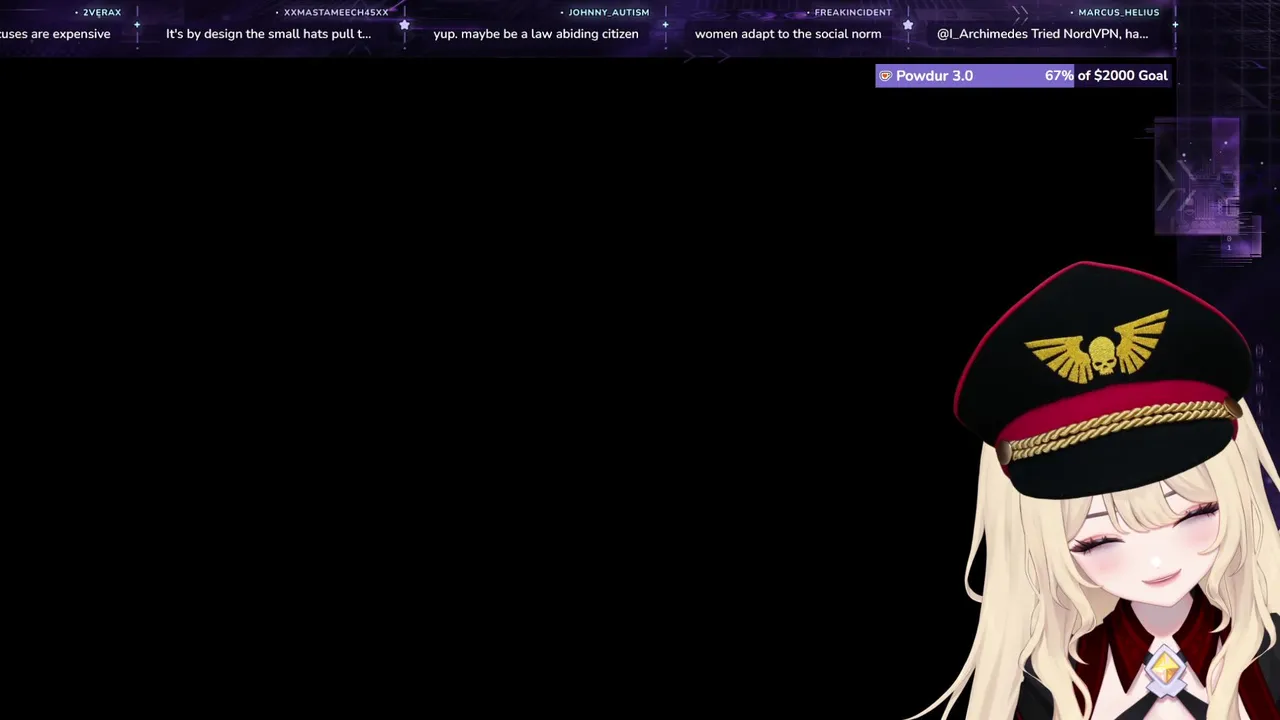Viewport: 1280px width, 720px height.
Task: Click the star icon before JOHNNY_AUTISM message
Action: coord(404,24)
